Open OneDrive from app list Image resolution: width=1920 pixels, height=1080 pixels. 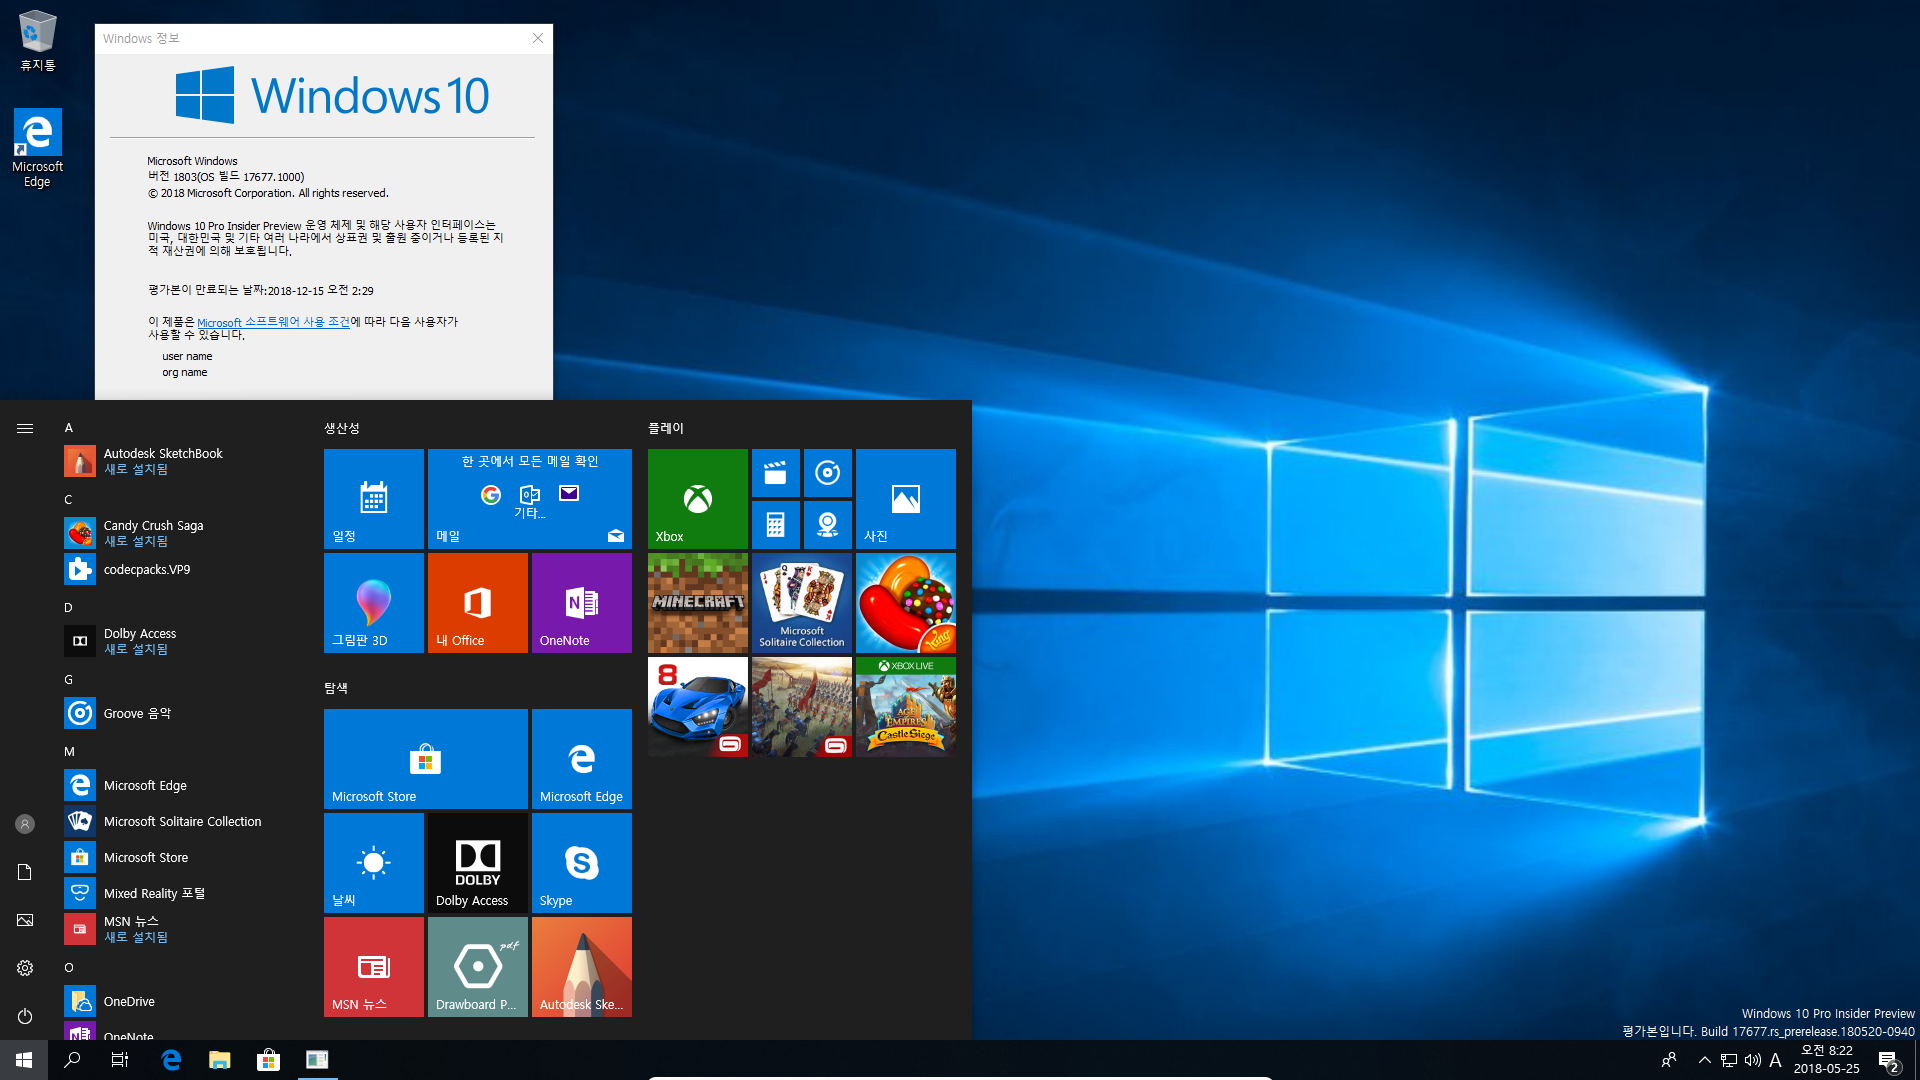pos(180,1001)
